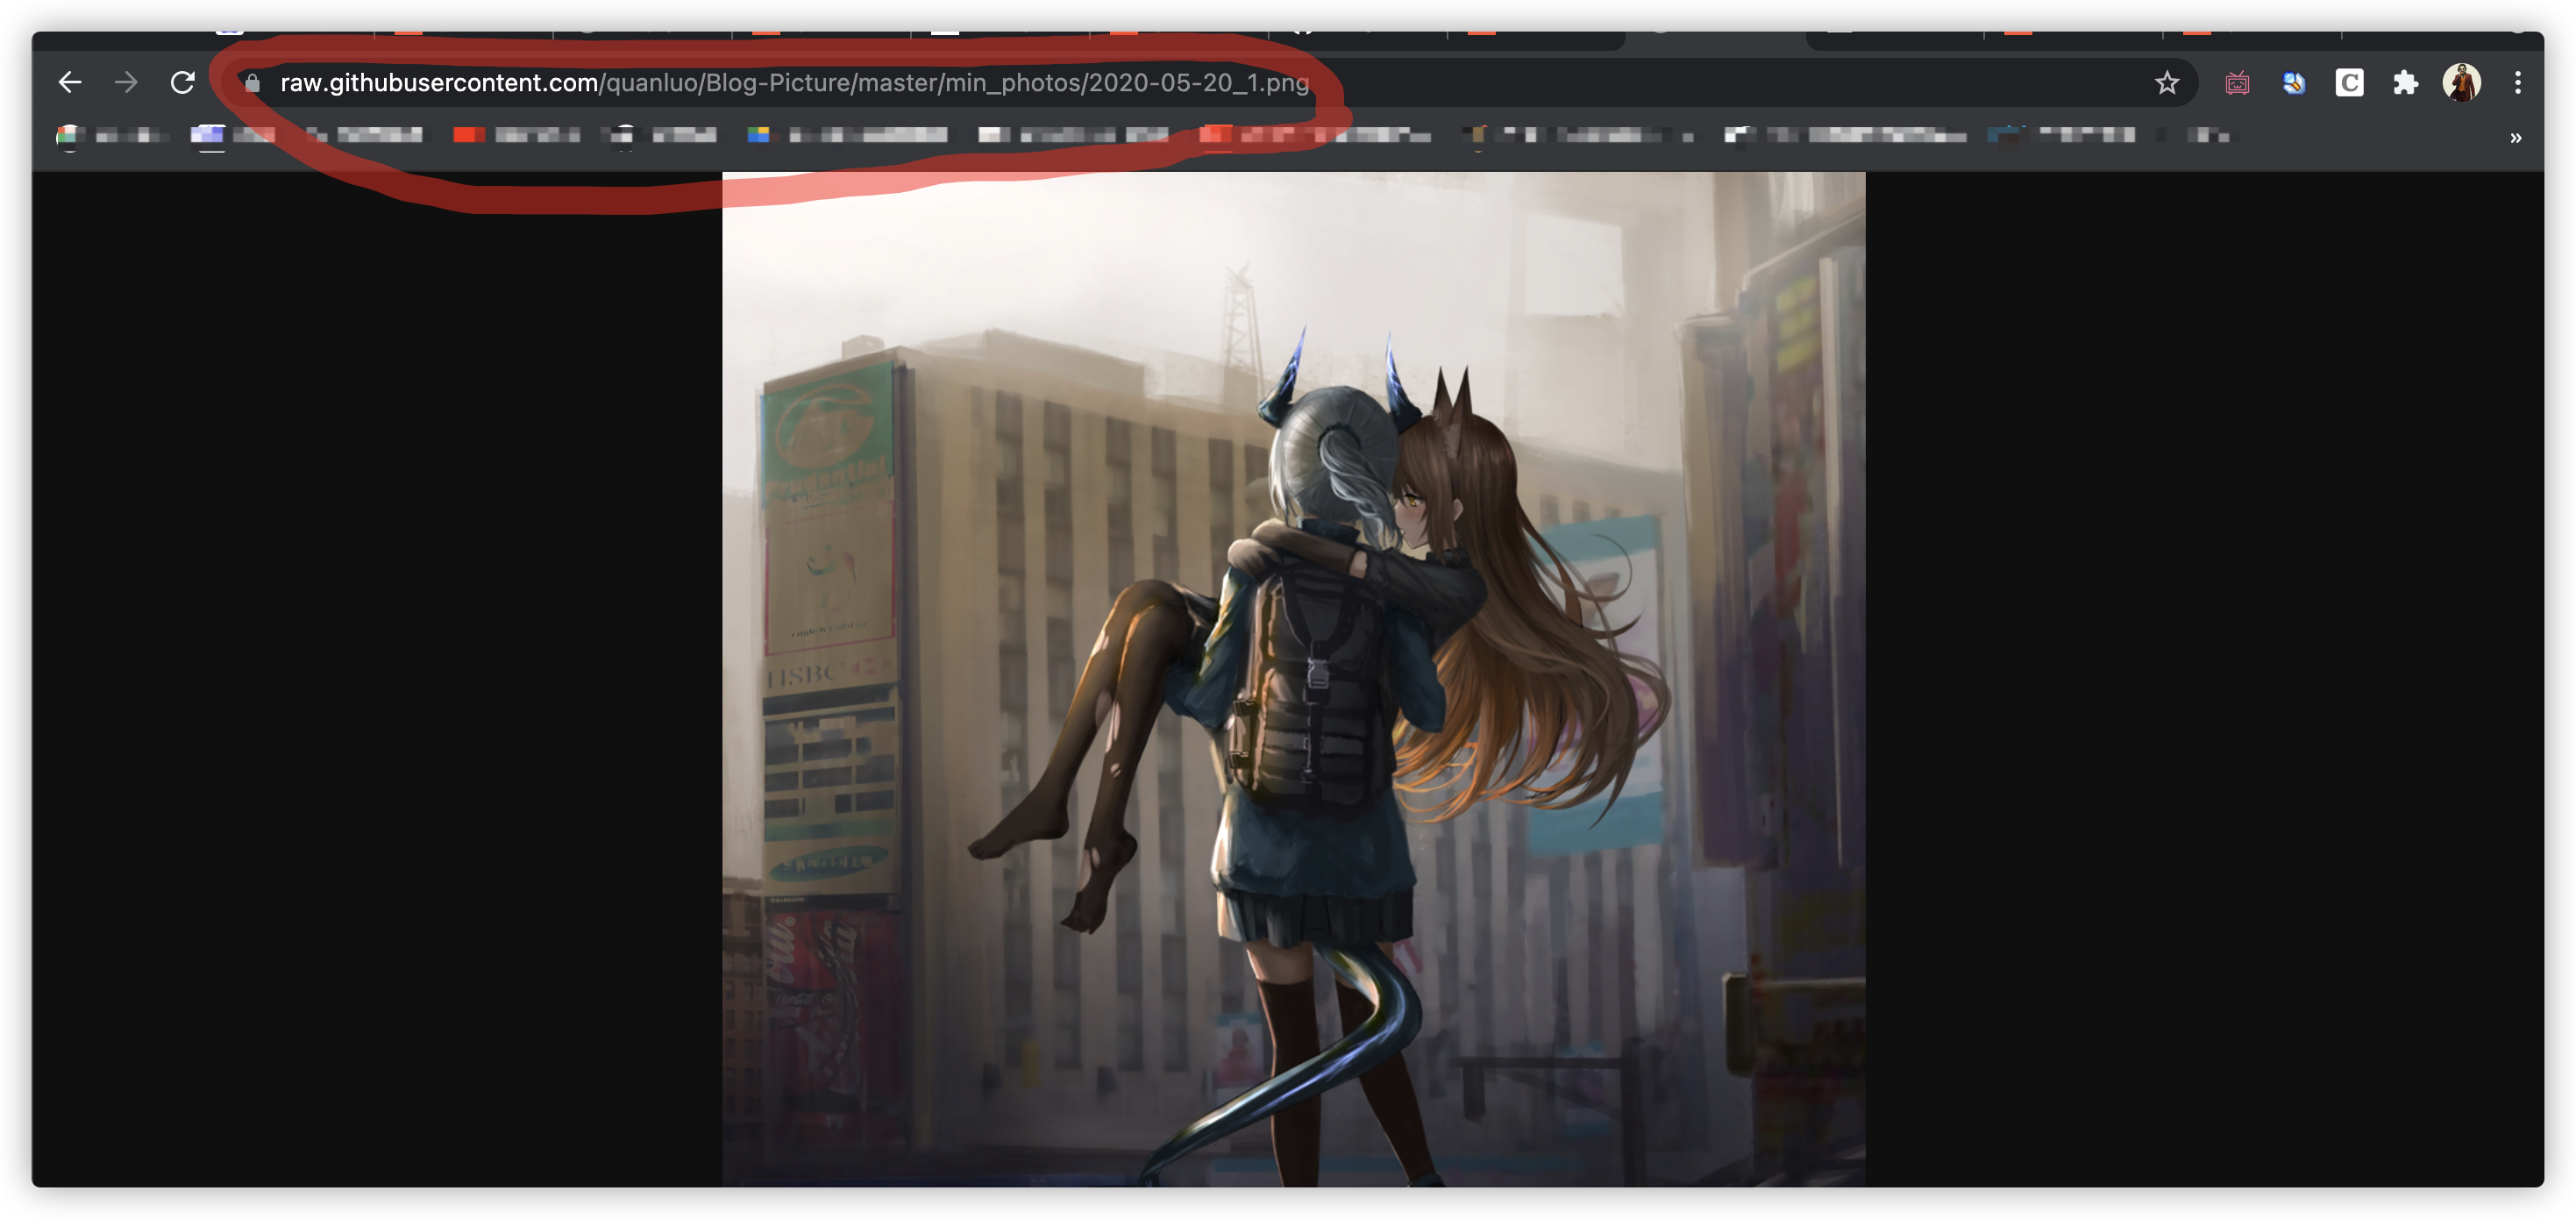Go back to the previous page
Viewport: 2576px width, 1219px height.
(69, 82)
